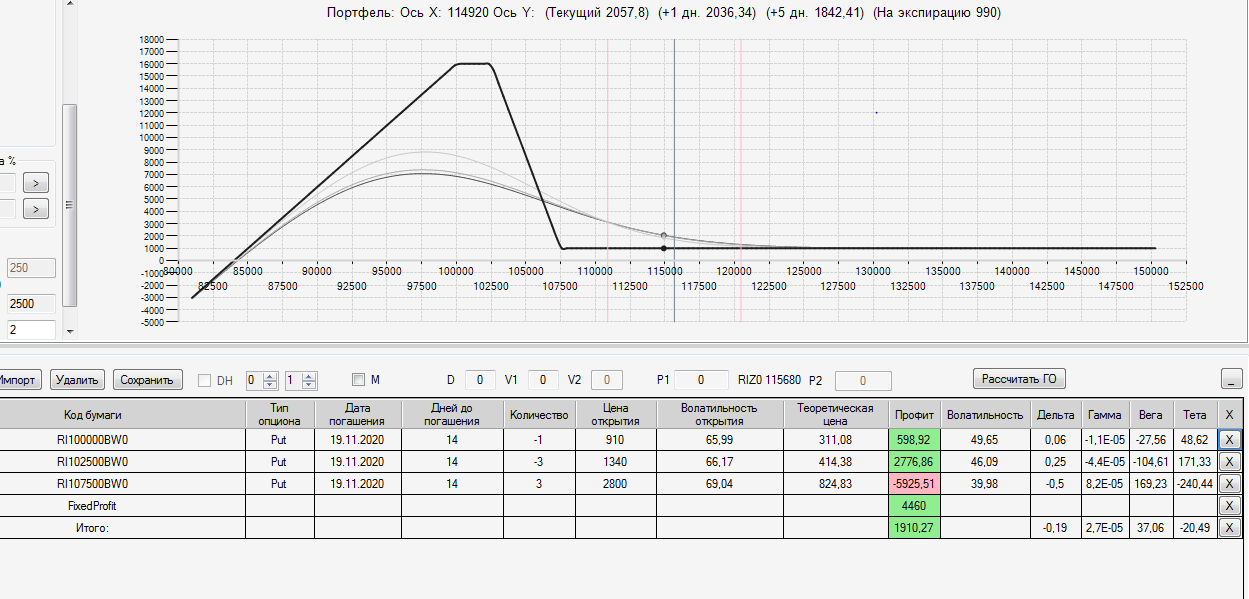Collapse the table panel with the underscore button
This screenshot has height=599, width=1249.
[x=1232, y=379]
